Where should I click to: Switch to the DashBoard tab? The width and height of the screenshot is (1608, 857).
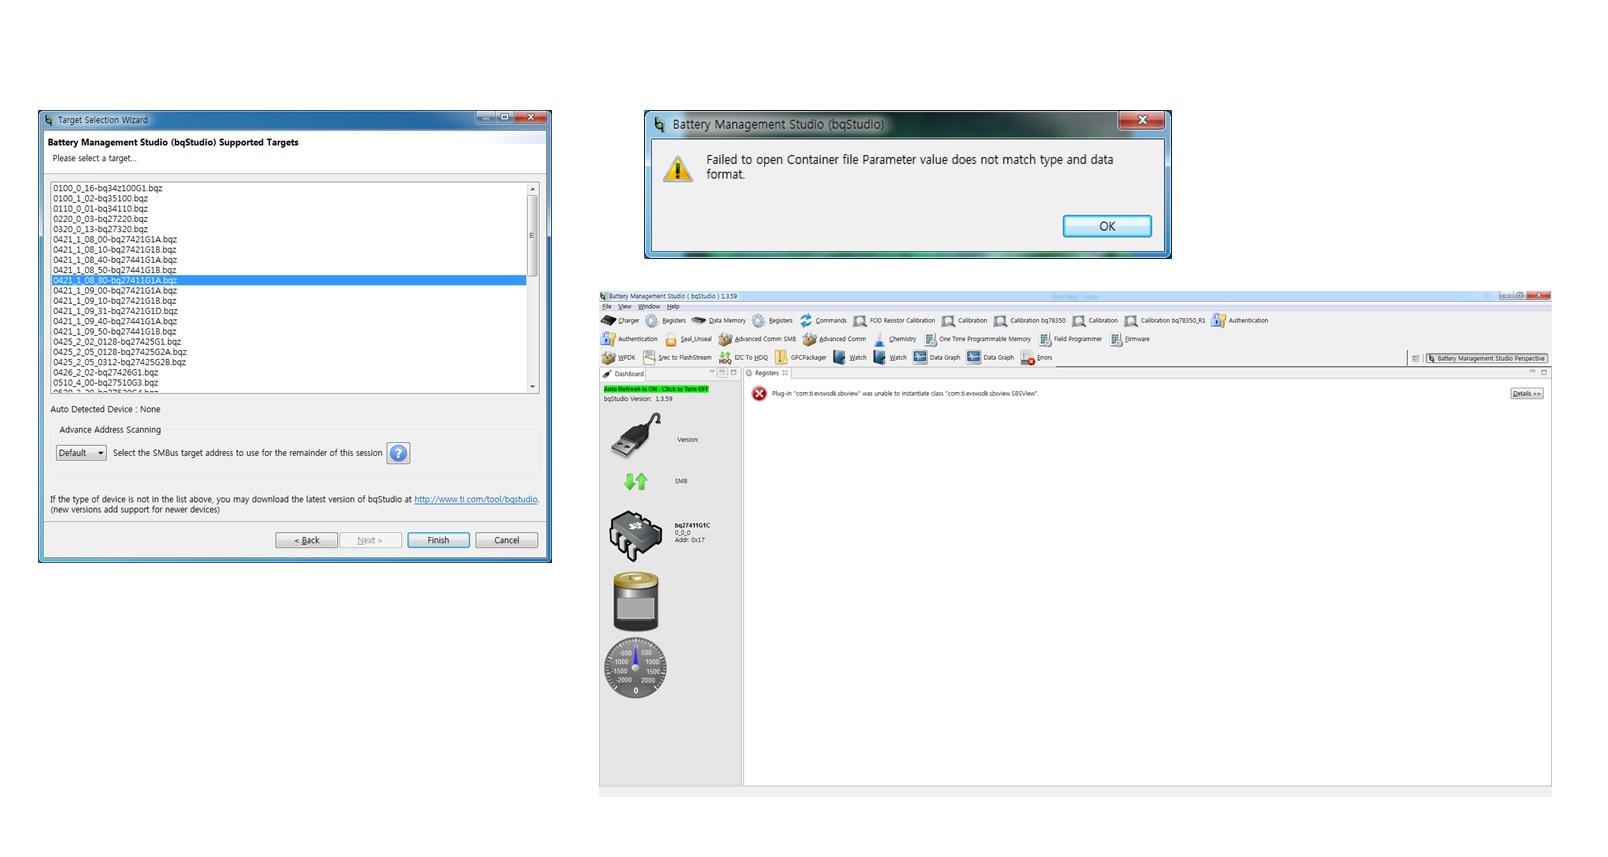click(624, 374)
